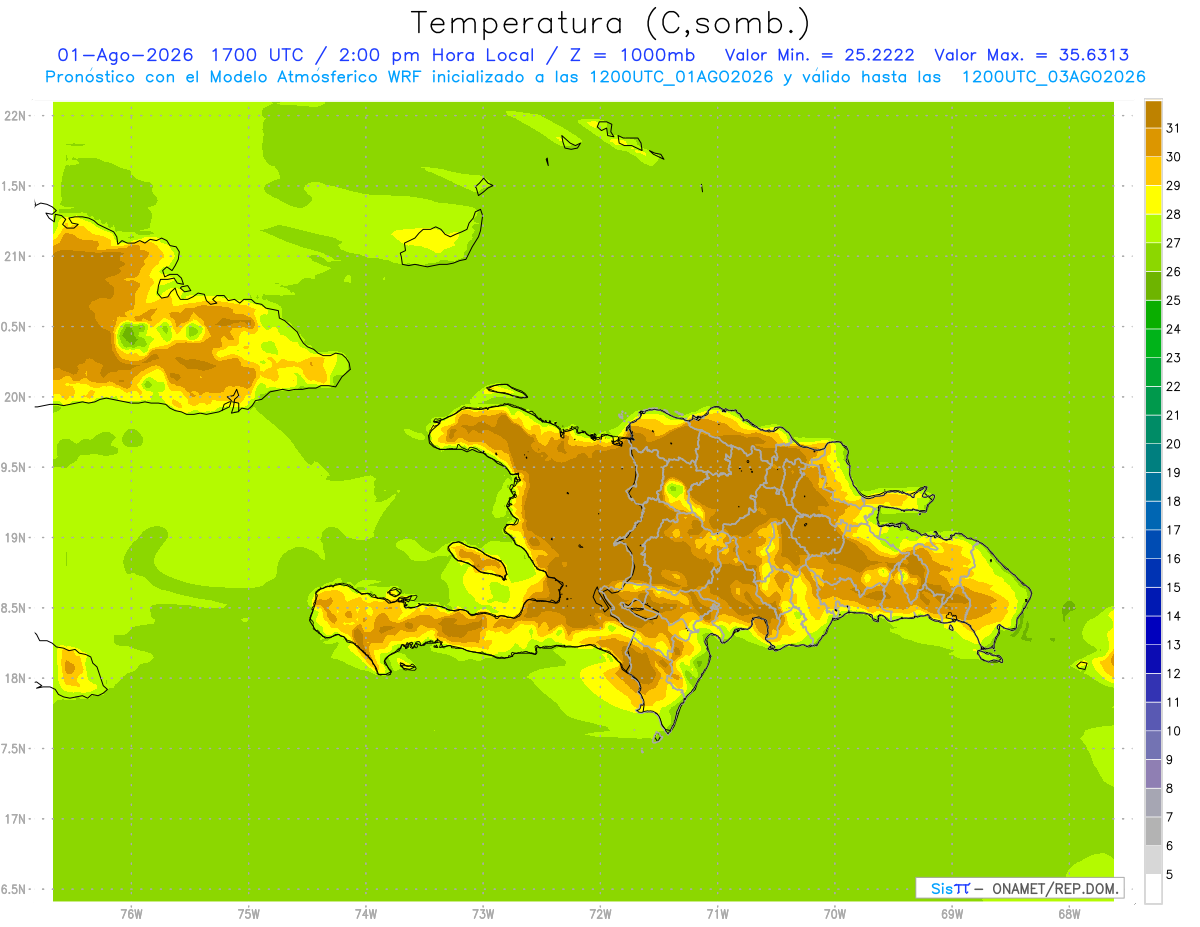Image resolution: width=1200 pixels, height=927 pixels.
Task: Click the "Valor Min. = 25.2222" readout
Action: coord(820,55)
